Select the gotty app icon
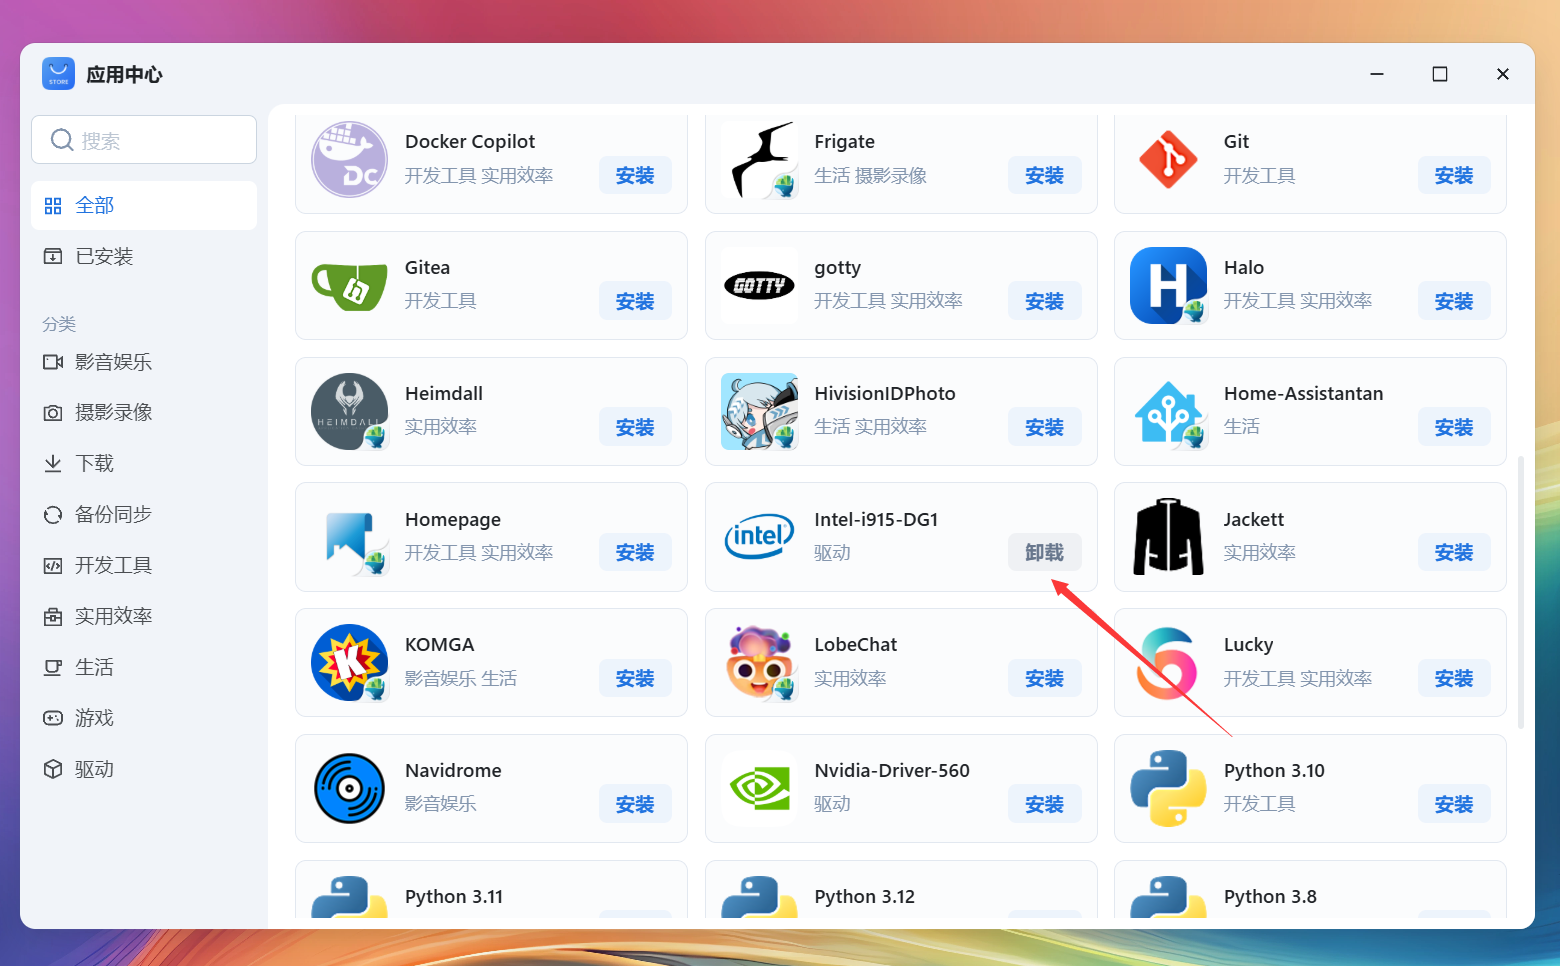1560x966 pixels. pyautogui.click(x=759, y=285)
